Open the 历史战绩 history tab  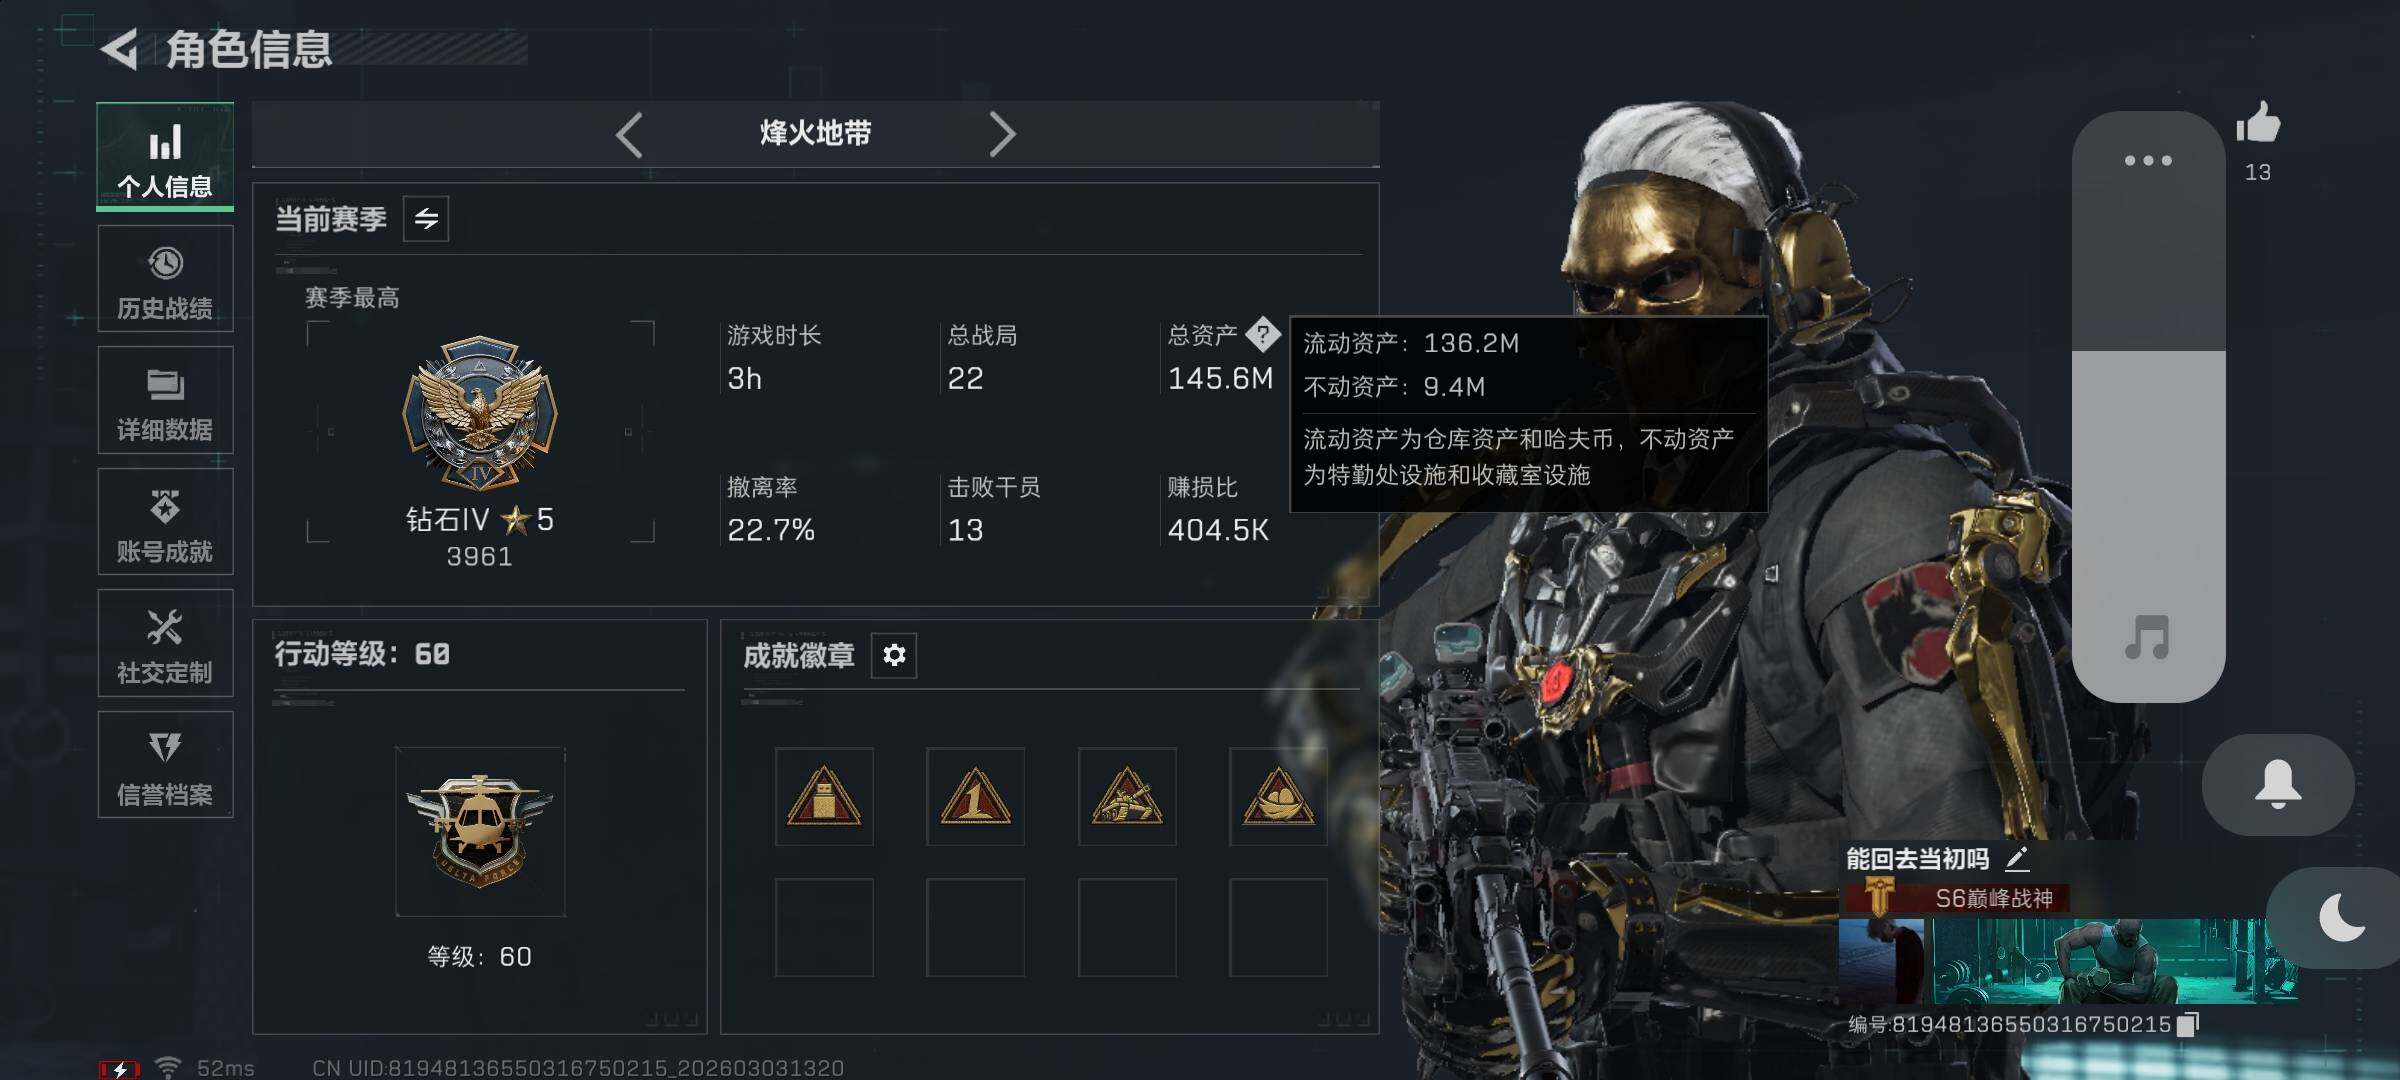(165, 279)
